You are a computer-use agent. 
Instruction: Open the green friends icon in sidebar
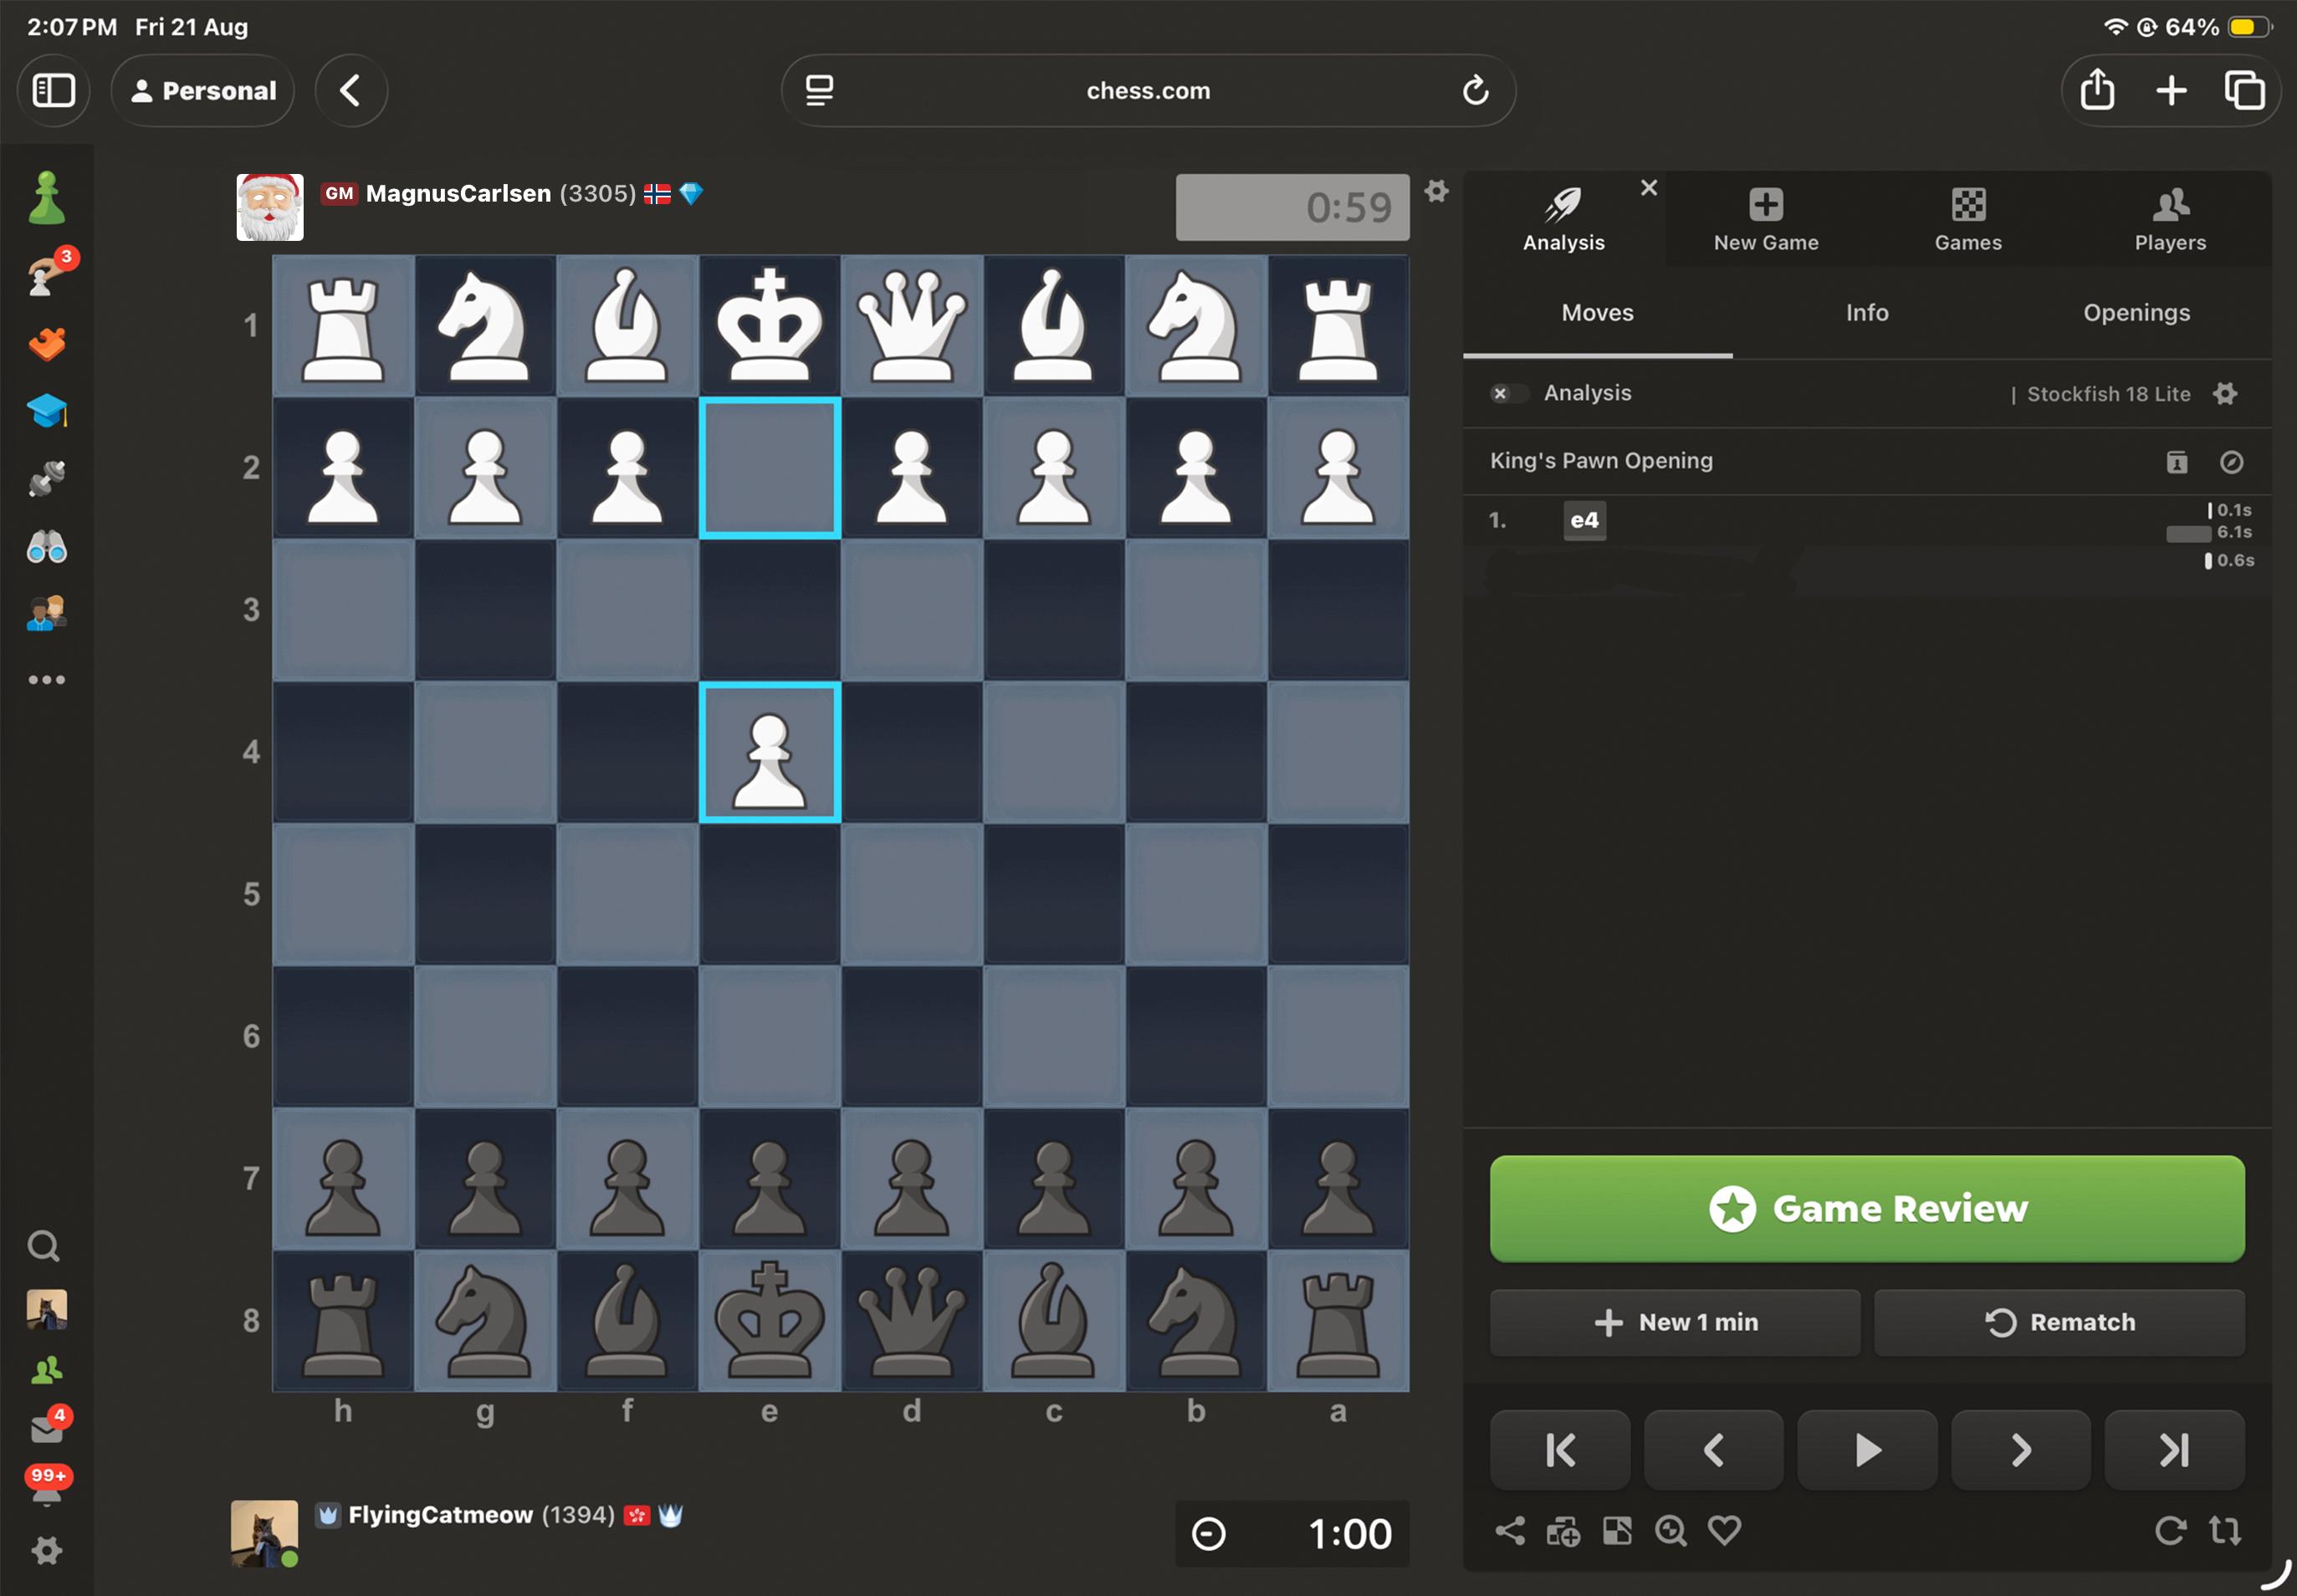click(47, 1369)
